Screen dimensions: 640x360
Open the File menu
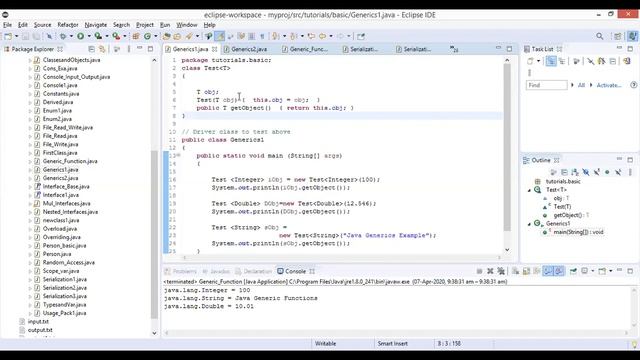coord(7,25)
